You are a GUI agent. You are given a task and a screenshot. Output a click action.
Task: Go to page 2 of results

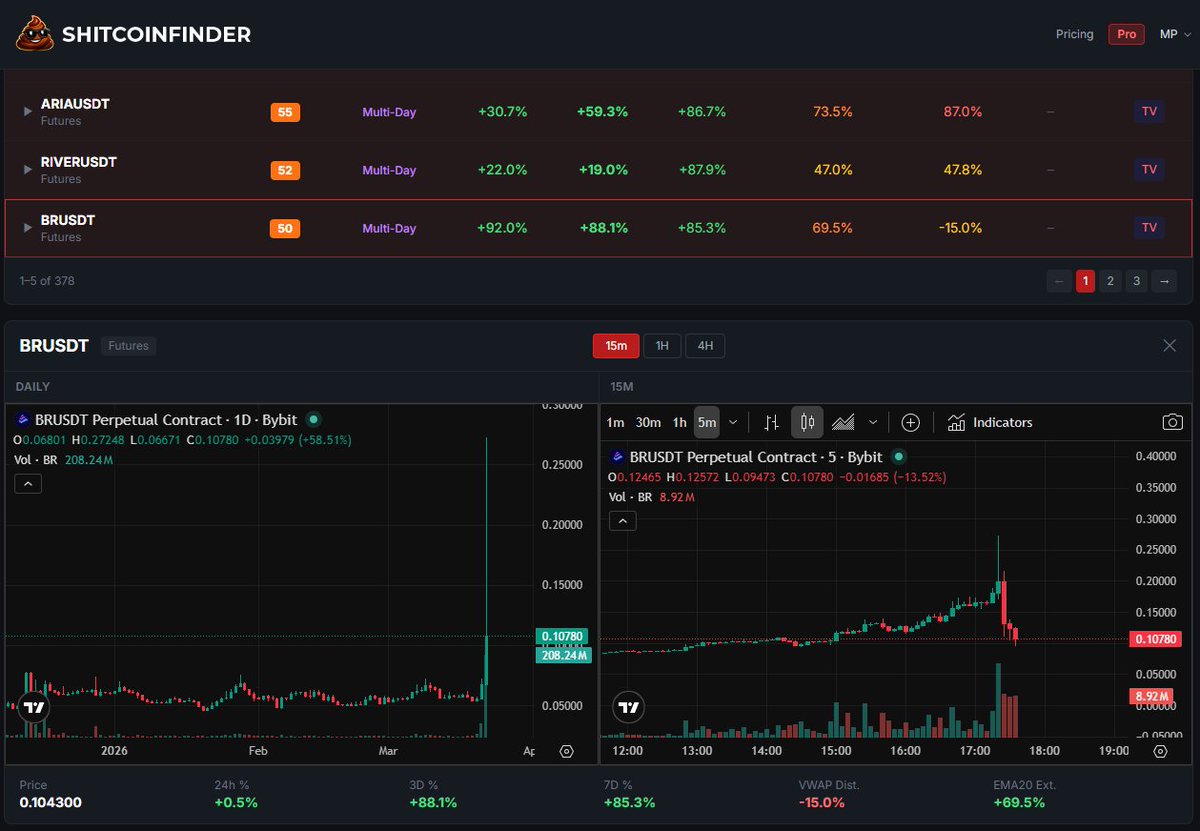pyautogui.click(x=1110, y=281)
